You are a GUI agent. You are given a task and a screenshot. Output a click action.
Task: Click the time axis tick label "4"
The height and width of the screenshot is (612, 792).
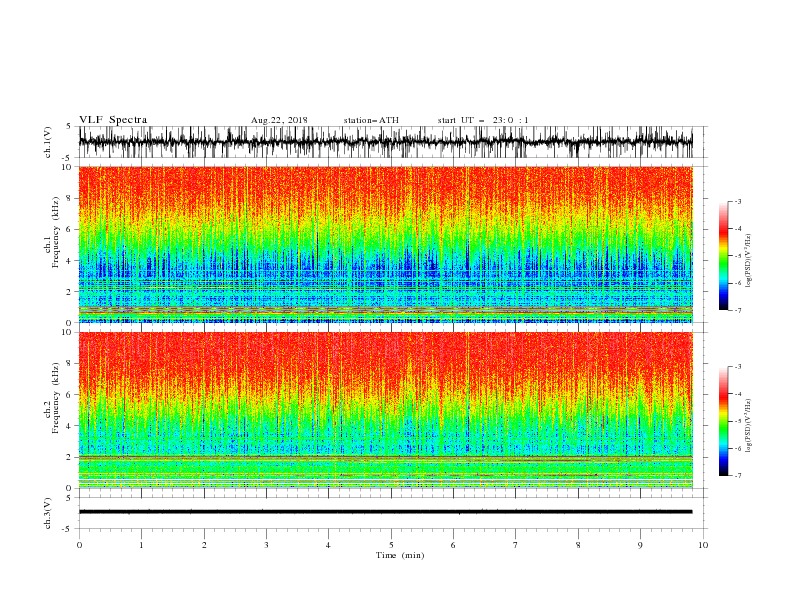pos(328,545)
